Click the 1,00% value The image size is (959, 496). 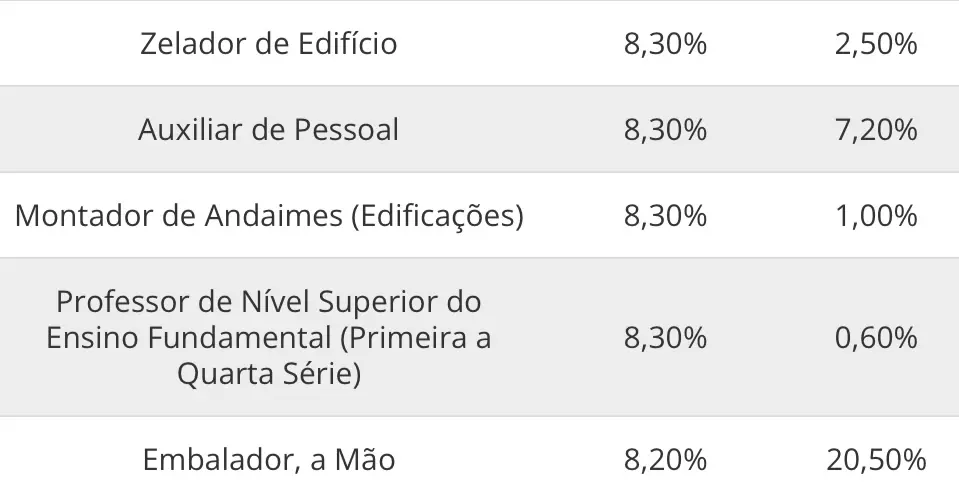(876, 216)
